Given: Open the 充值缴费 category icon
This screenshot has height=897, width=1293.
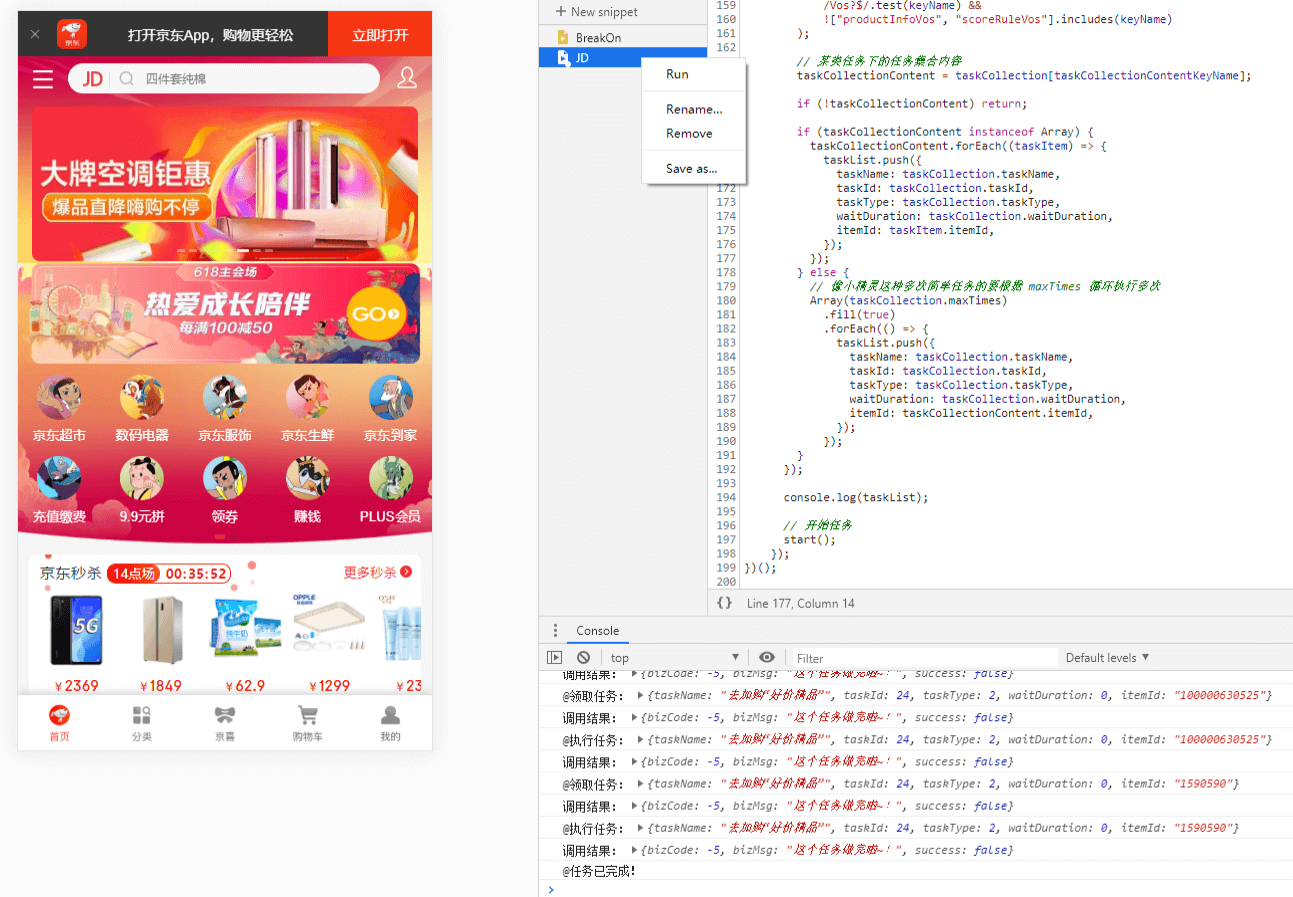Looking at the screenshot, I should click(x=59, y=491).
